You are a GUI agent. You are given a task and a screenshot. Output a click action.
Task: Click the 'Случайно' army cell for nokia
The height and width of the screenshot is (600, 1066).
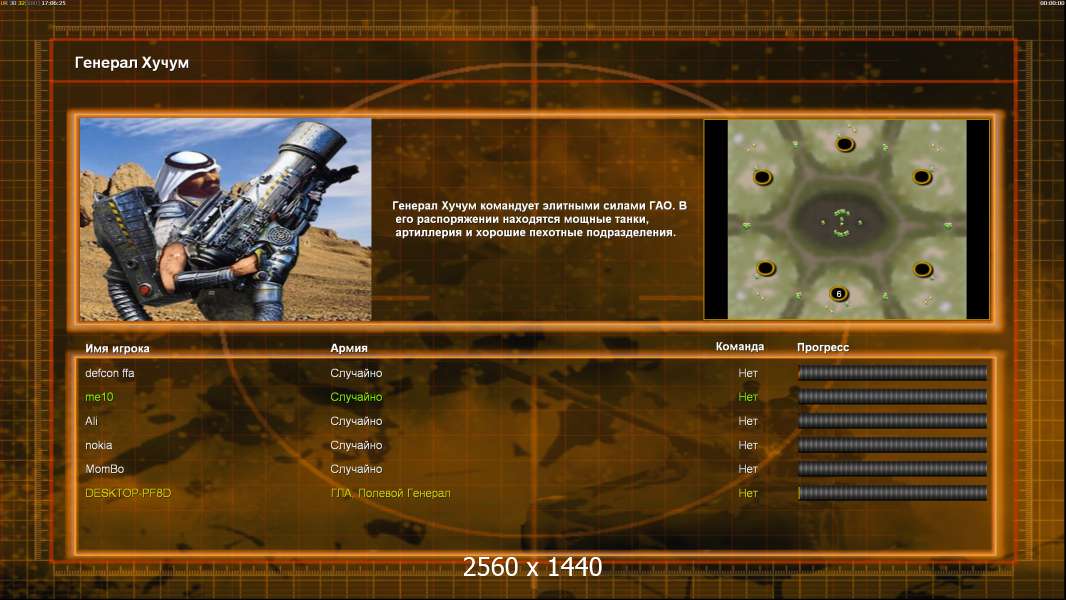pos(356,445)
